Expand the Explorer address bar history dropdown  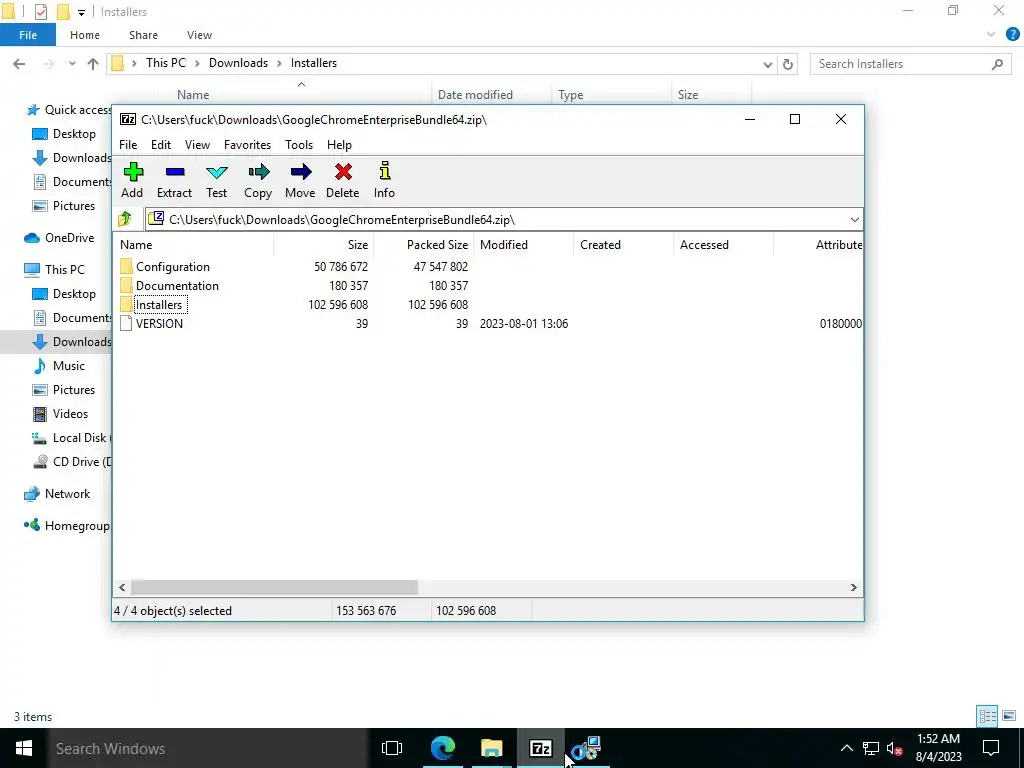768,64
